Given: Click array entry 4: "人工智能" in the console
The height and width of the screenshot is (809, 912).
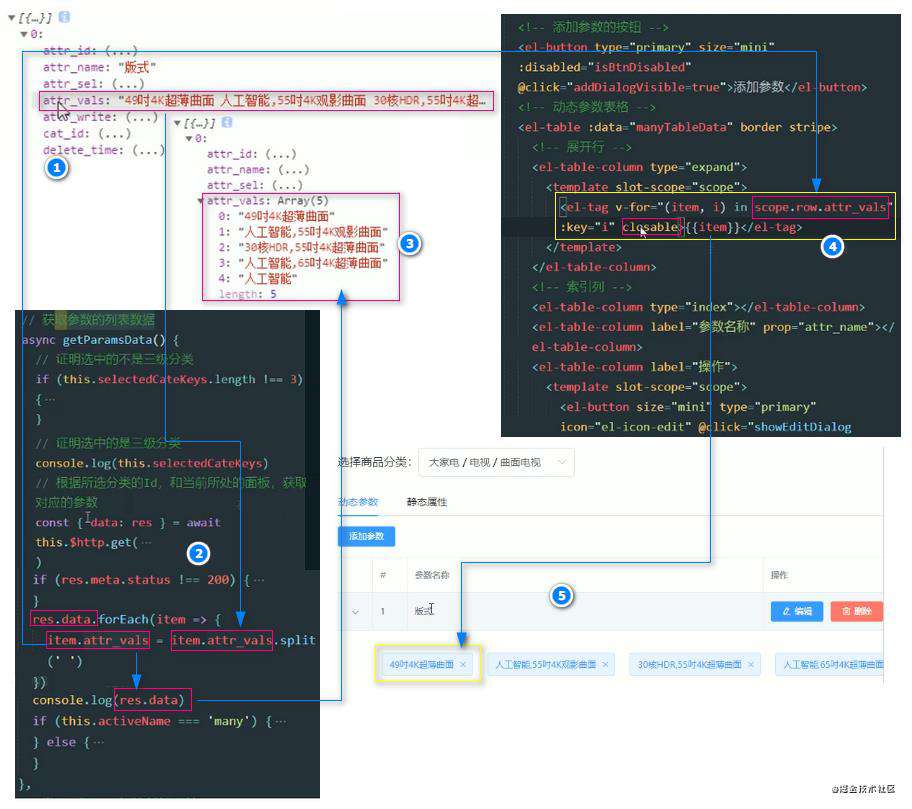Looking at the screenshot, I should [x=258, y=279].
